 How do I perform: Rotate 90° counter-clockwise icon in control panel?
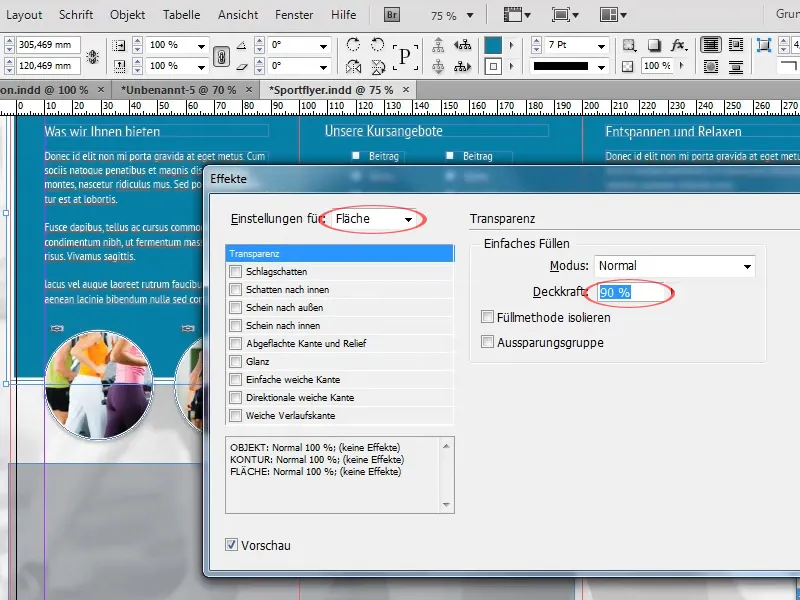point(378,45)
